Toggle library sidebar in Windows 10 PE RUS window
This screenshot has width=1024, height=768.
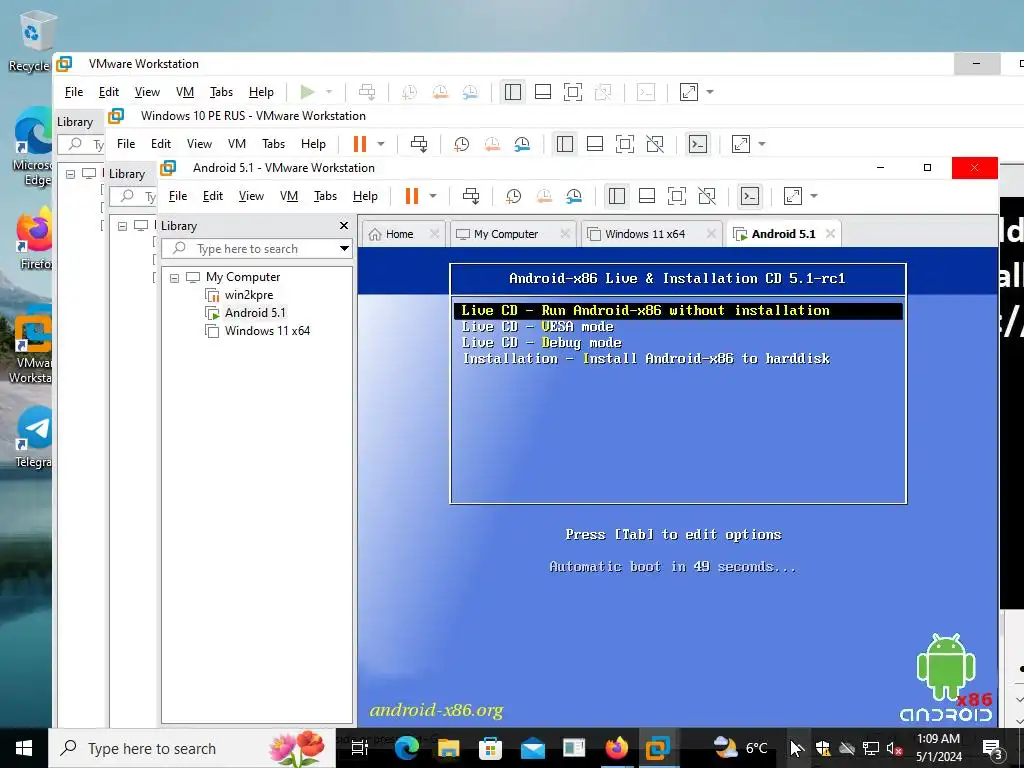point(565,144)
